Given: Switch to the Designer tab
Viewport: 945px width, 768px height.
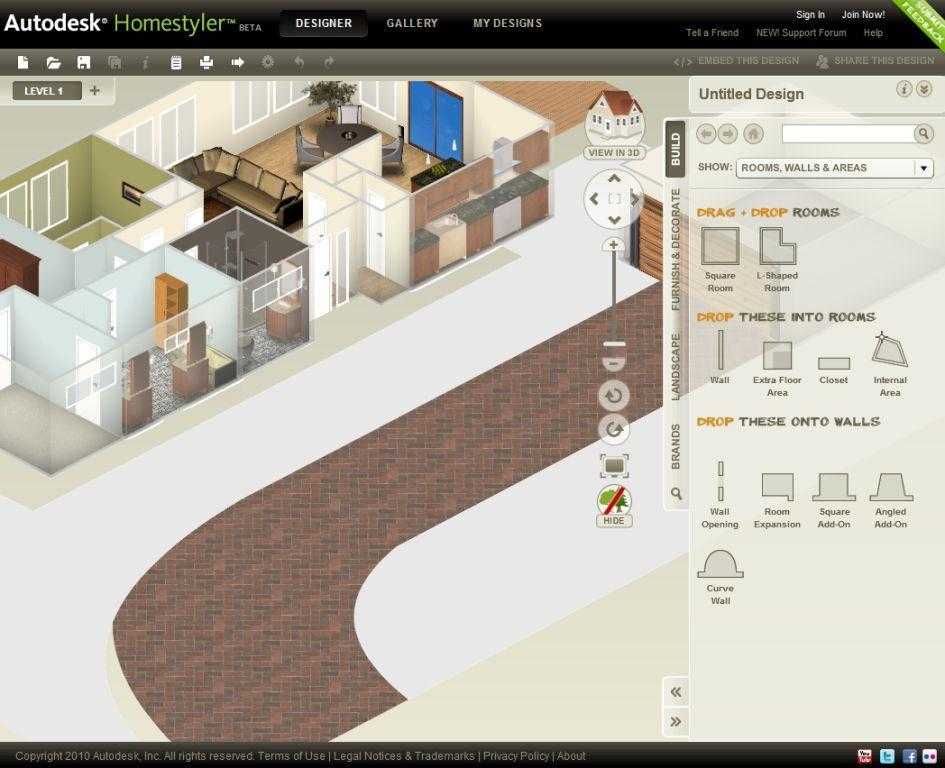Looking at the screenshot, I should (324, 23).
